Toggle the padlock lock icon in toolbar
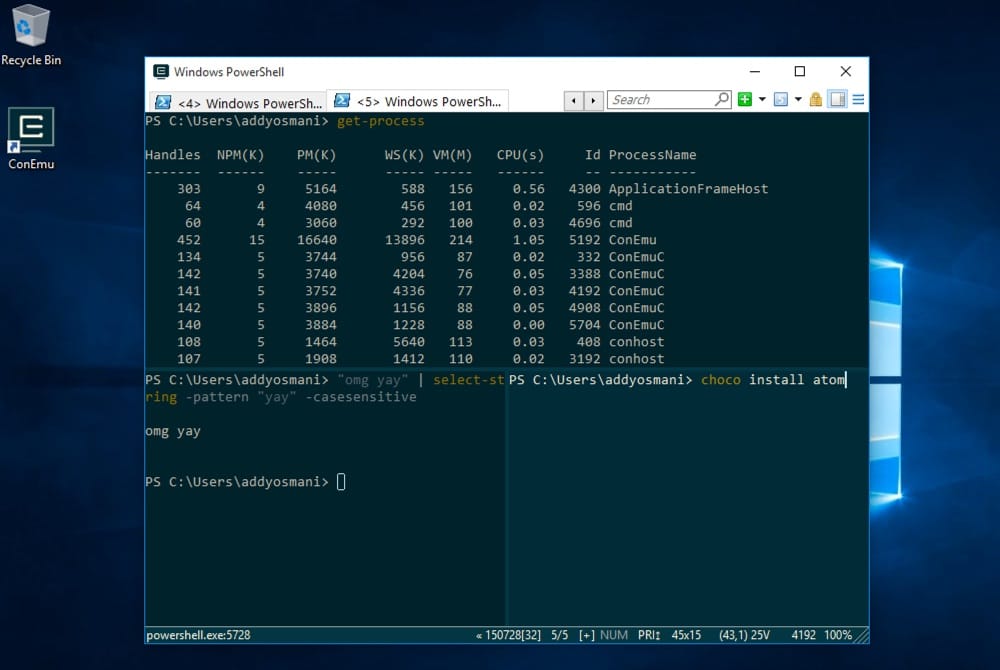Image resolution: width=1000 pixels, height=670 pixels. [816, 100]
